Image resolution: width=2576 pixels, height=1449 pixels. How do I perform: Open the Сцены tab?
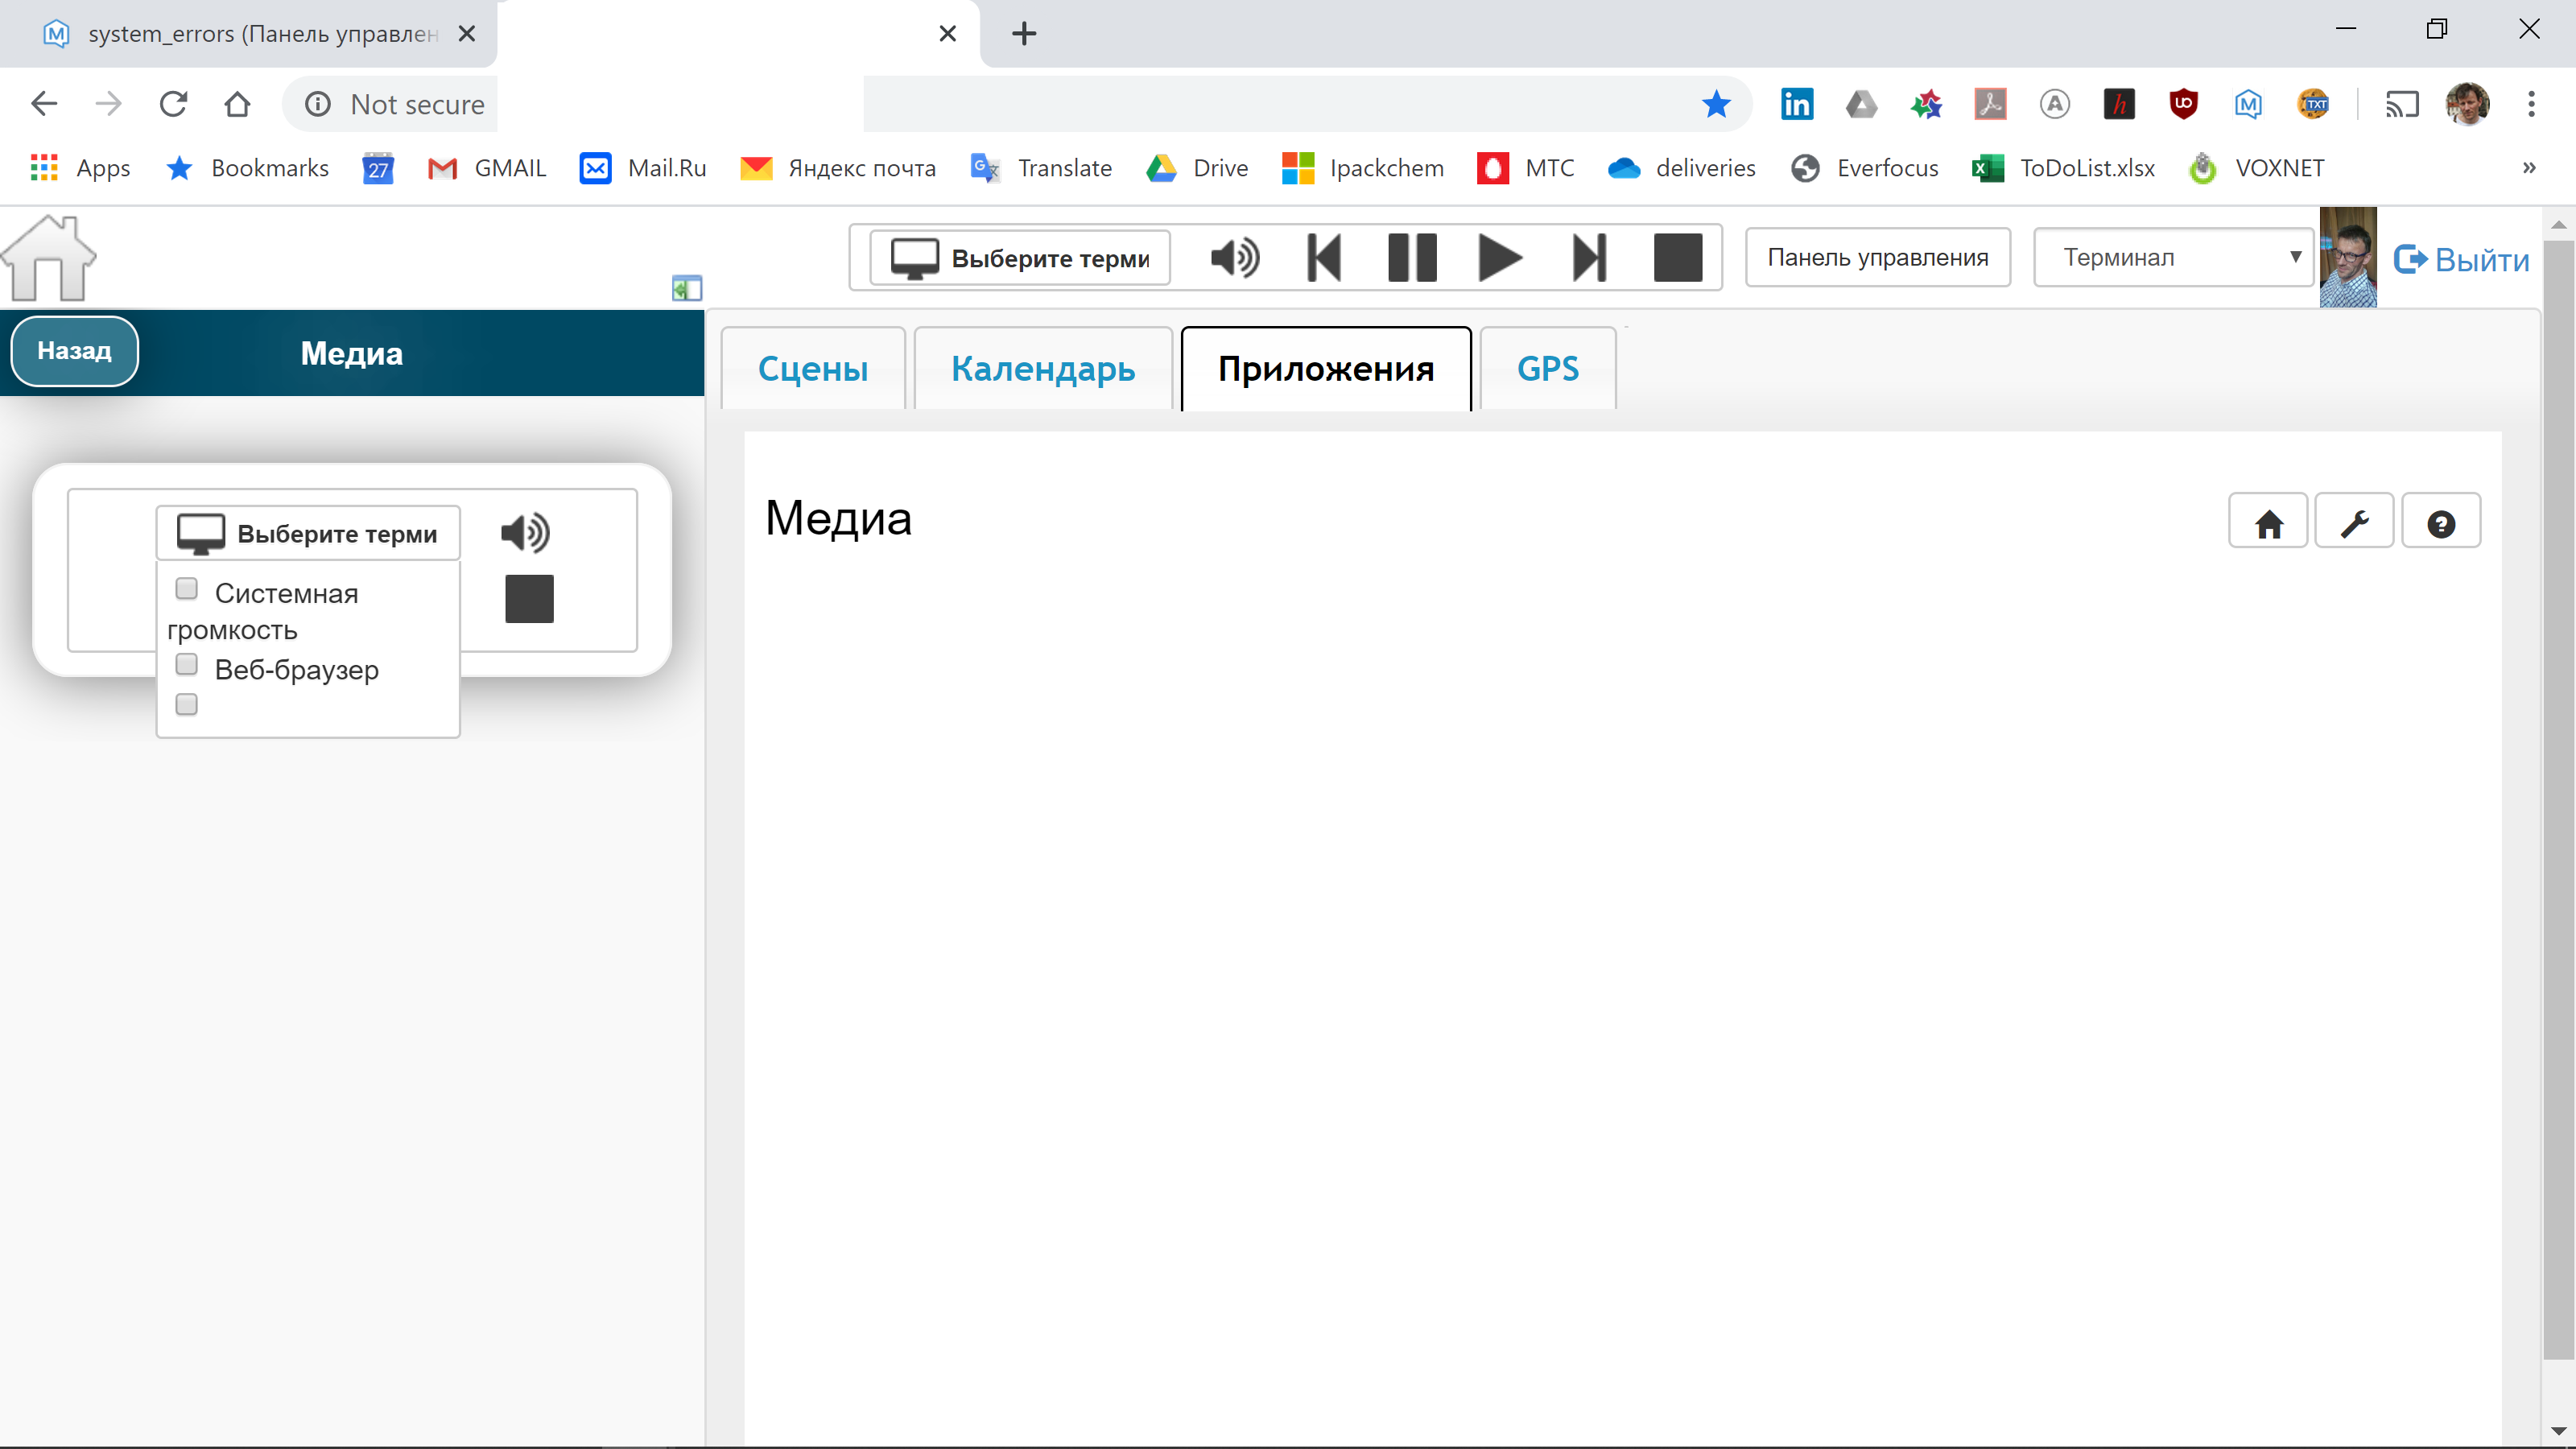click(x=813, y=368)
